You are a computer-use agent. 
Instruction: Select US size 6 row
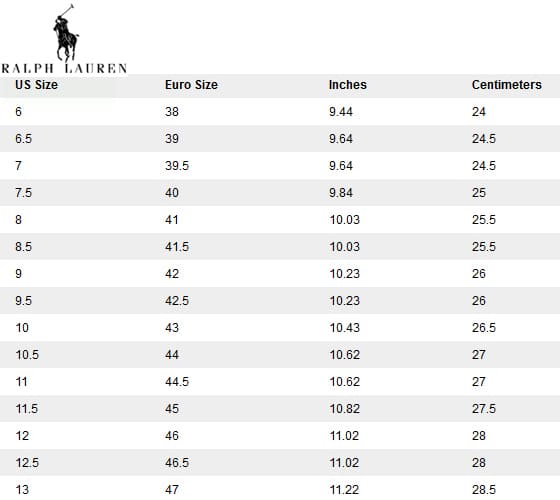pos(280,112)
